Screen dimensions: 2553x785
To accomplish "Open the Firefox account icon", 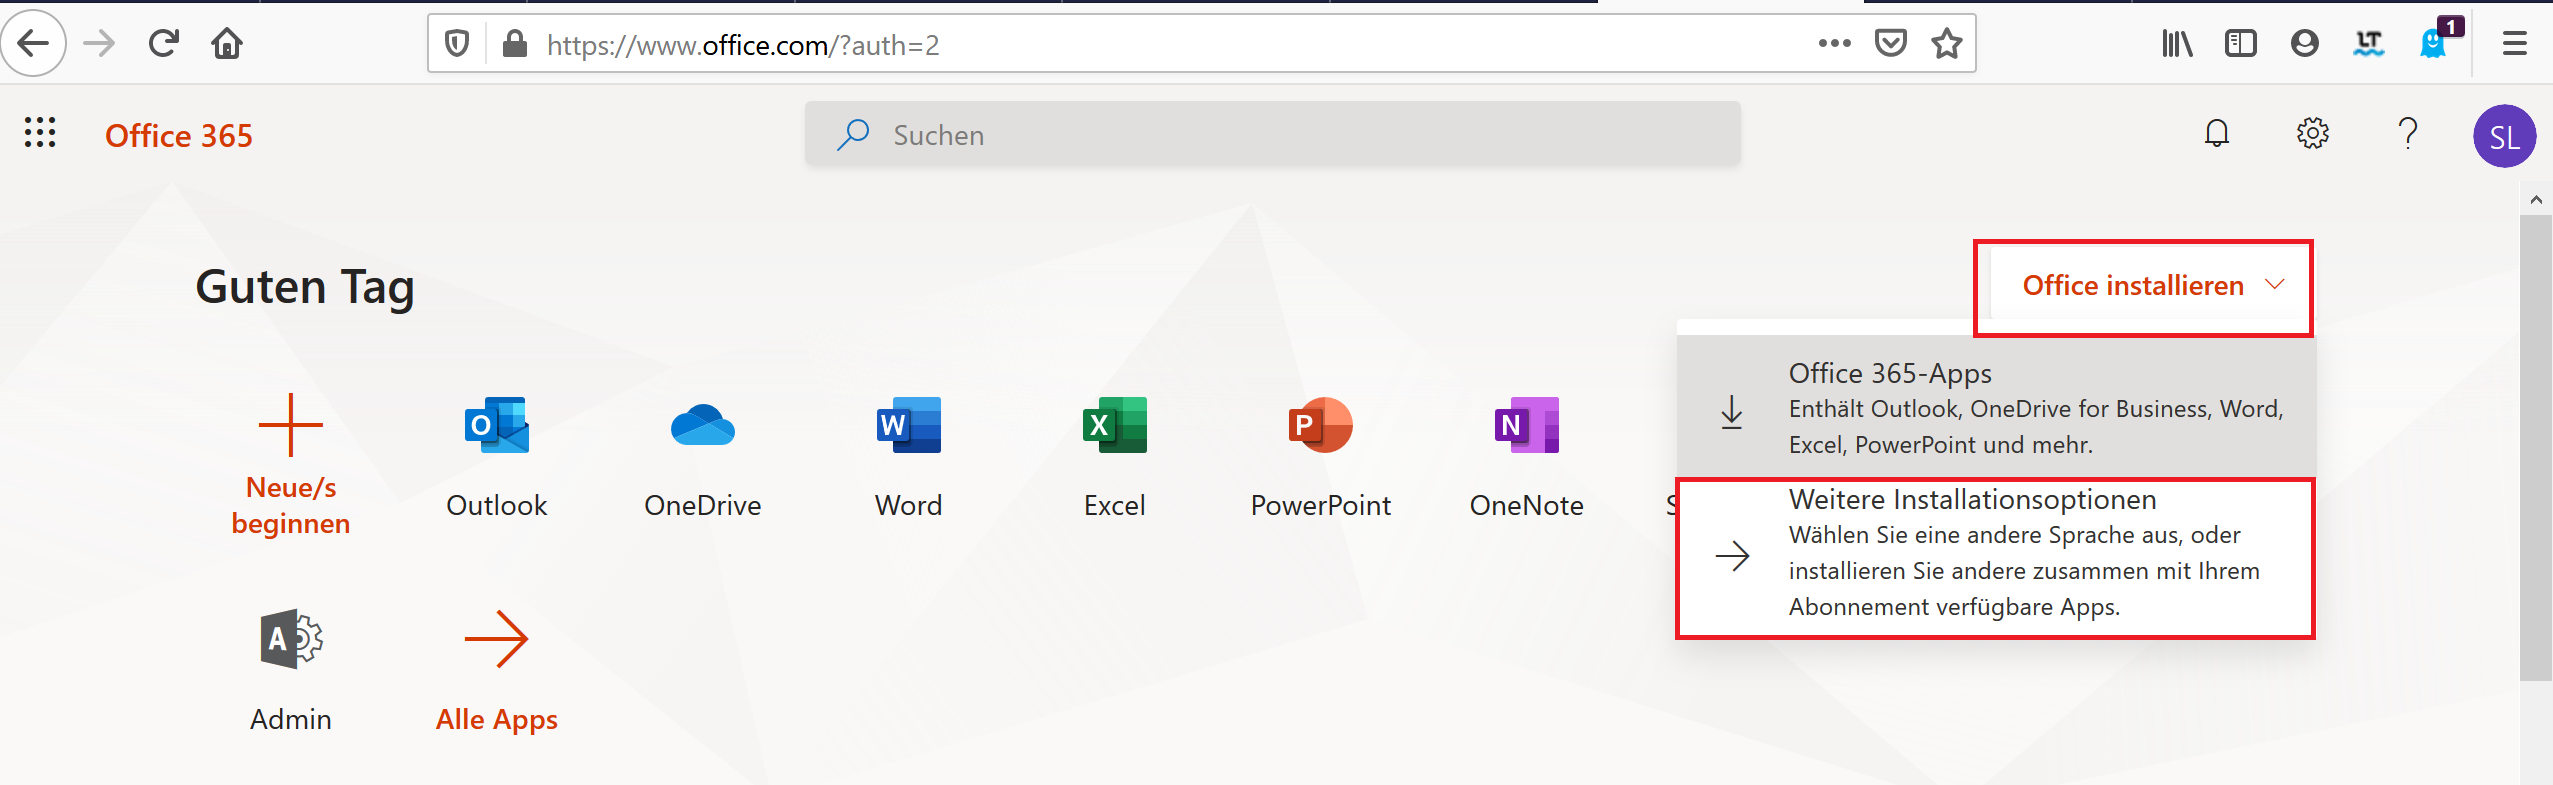I will (x=2304, y=44).
